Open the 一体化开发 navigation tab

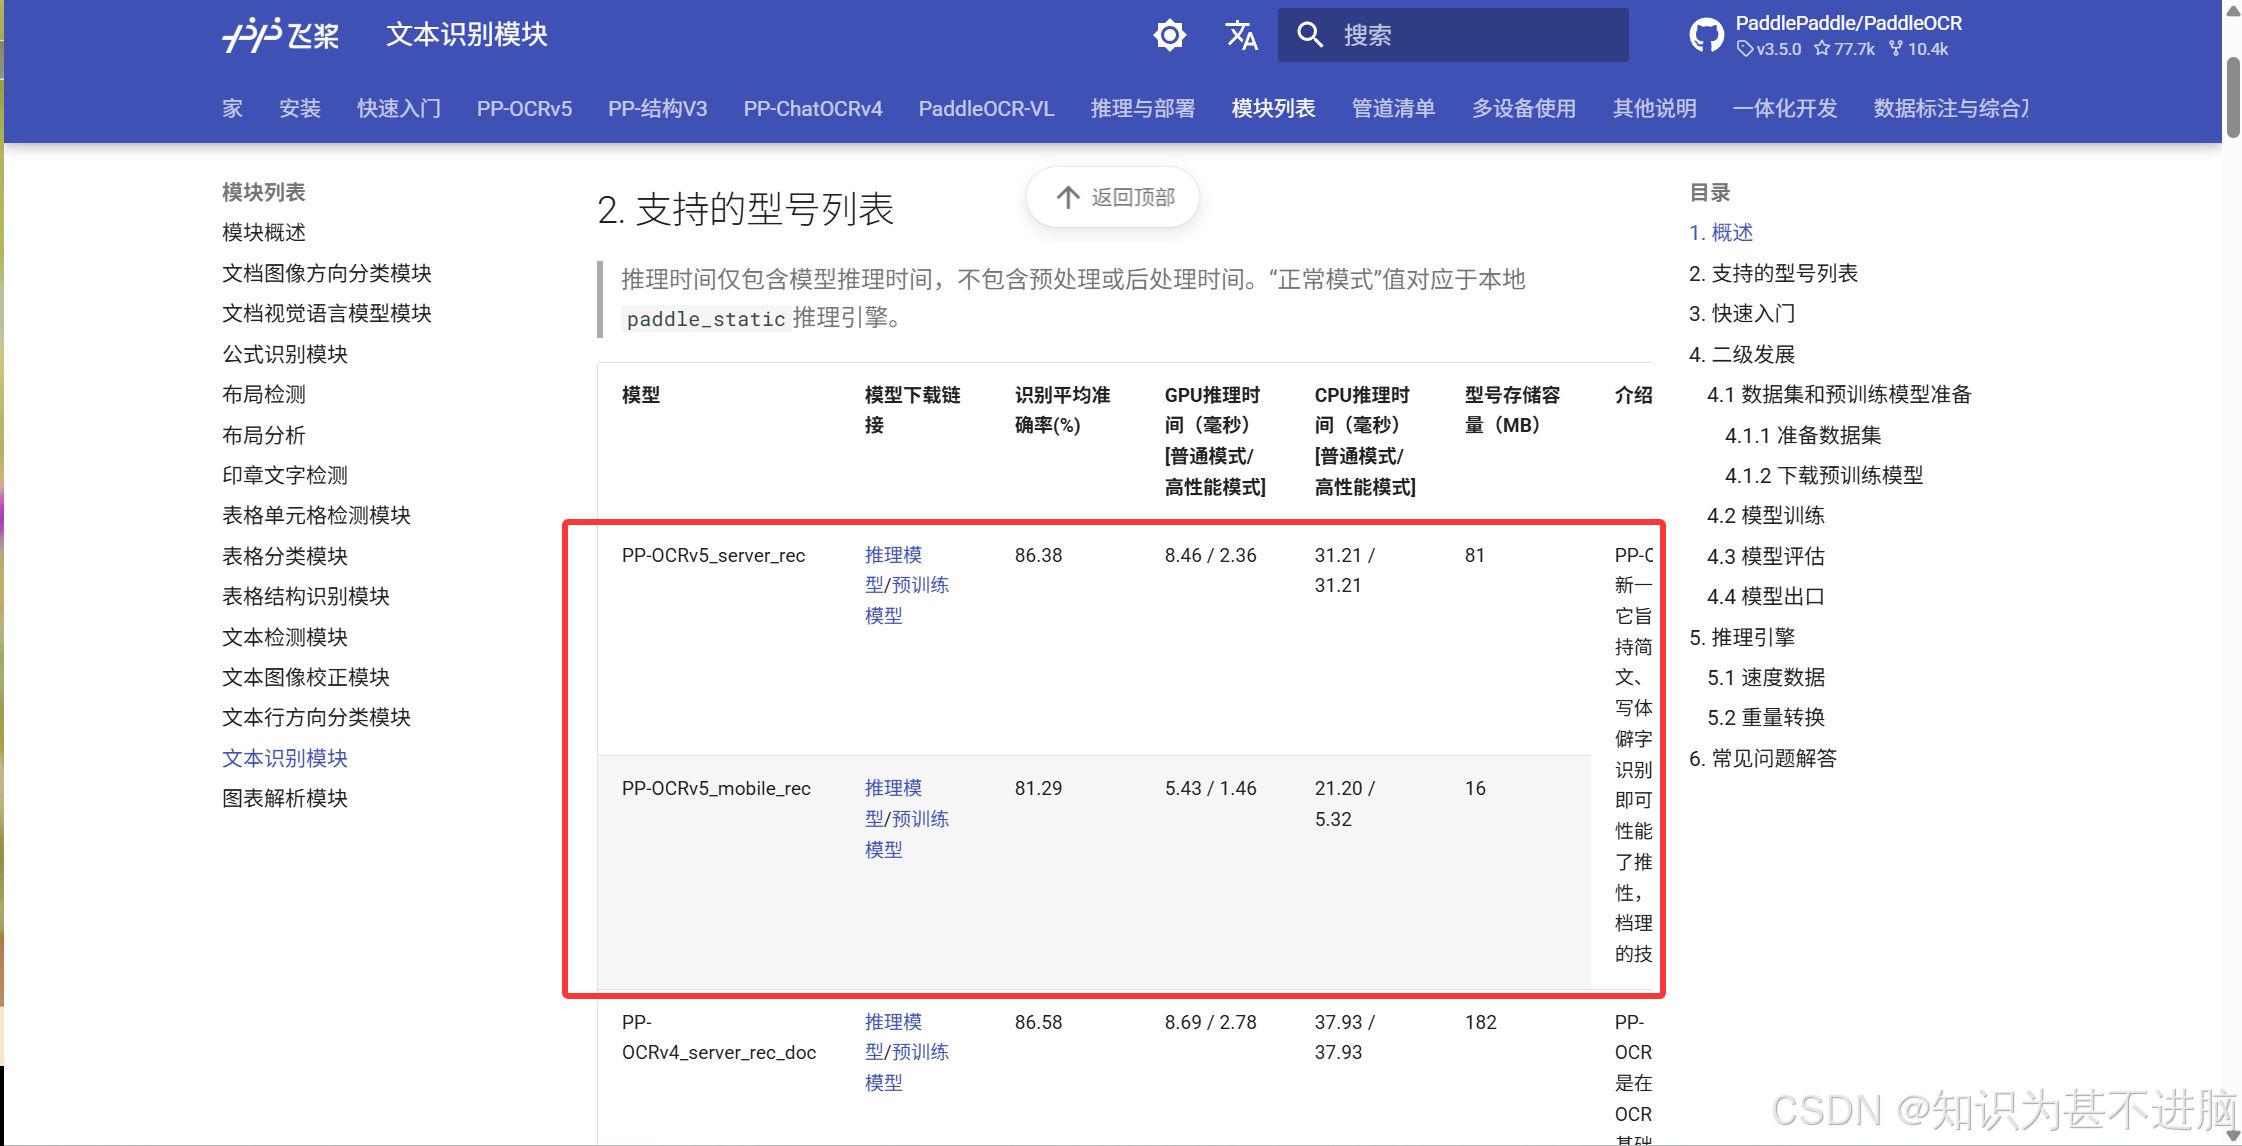point(1785,108)
